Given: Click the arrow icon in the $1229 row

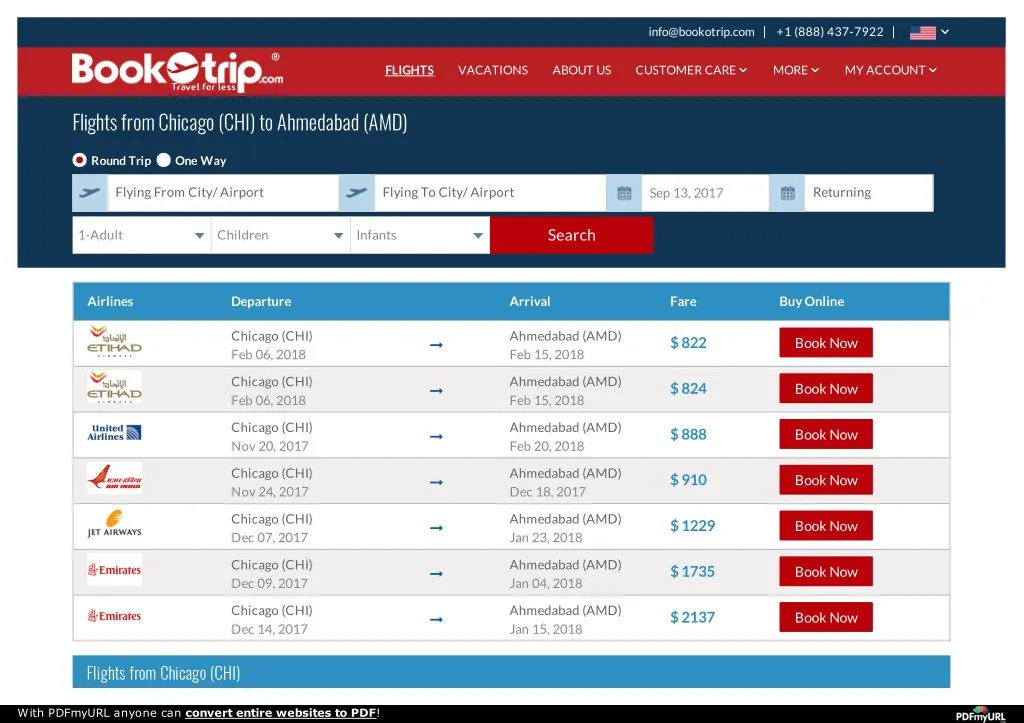Looking at the screenshot, I should pos(436,528).
